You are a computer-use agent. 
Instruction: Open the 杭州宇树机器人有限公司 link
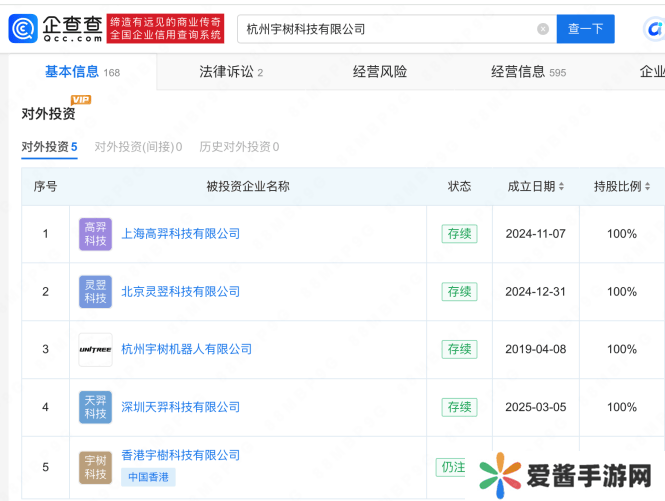tap(186, 350)
